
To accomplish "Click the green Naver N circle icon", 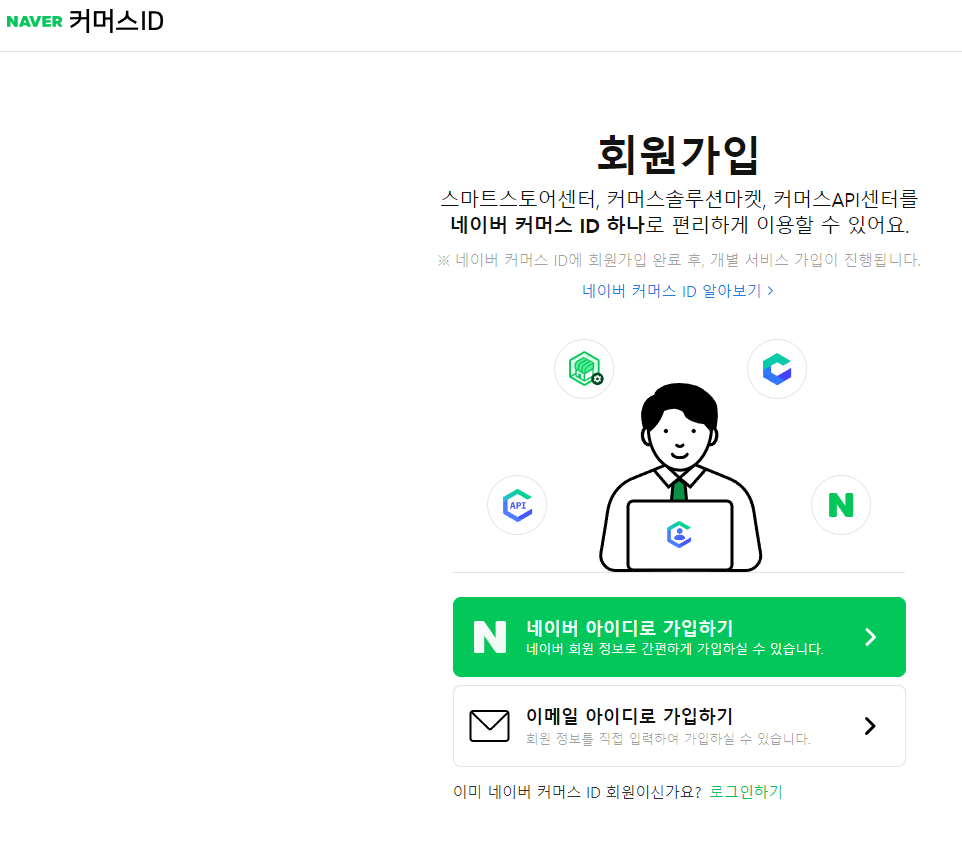I will coord(841,505).
